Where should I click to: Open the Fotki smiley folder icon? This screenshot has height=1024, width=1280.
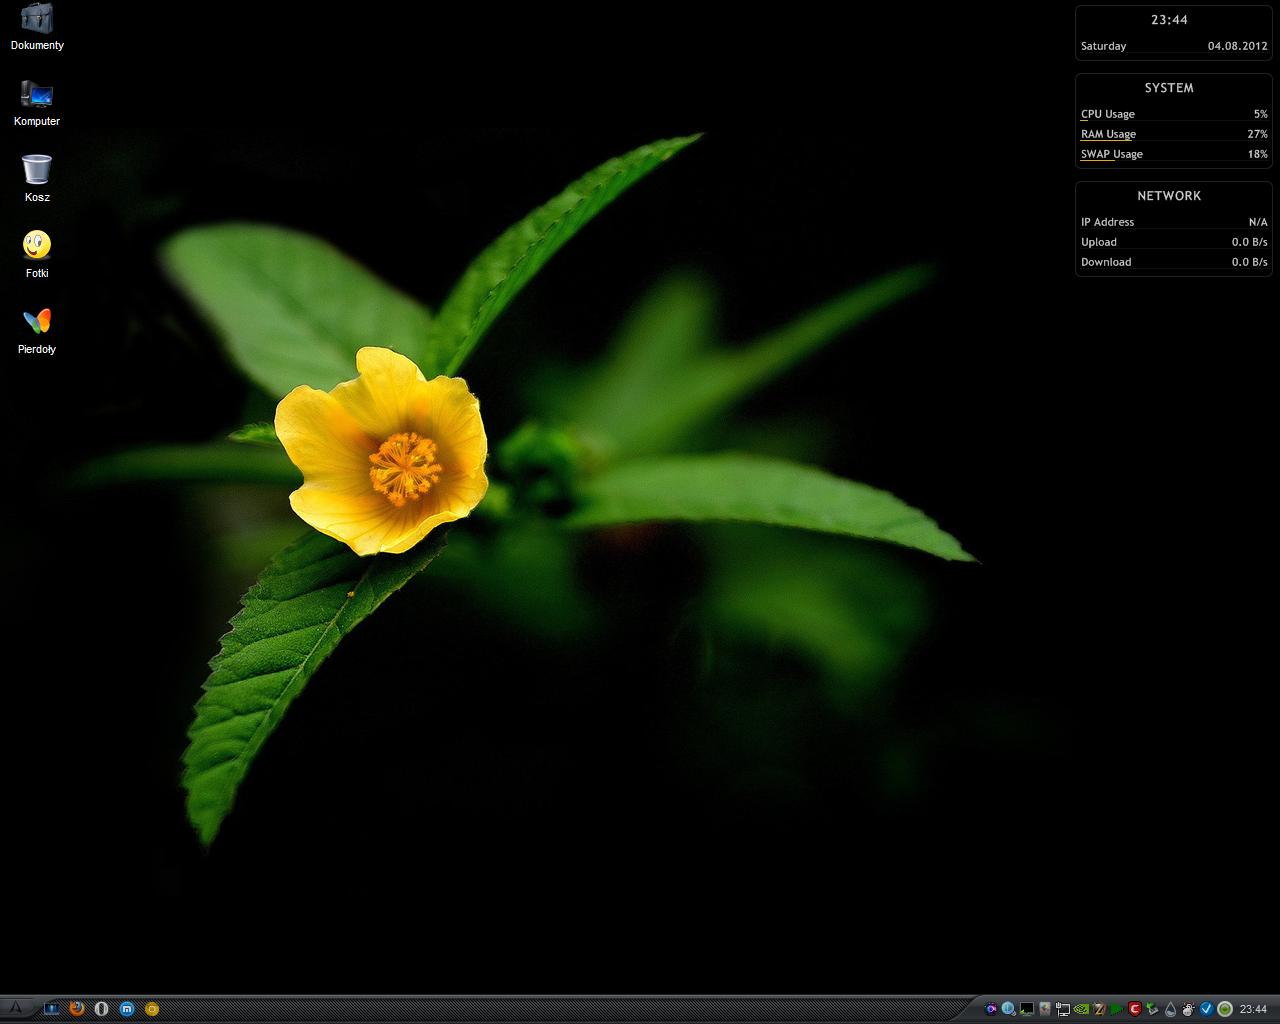pyautogui.click(x=37, y=246)
